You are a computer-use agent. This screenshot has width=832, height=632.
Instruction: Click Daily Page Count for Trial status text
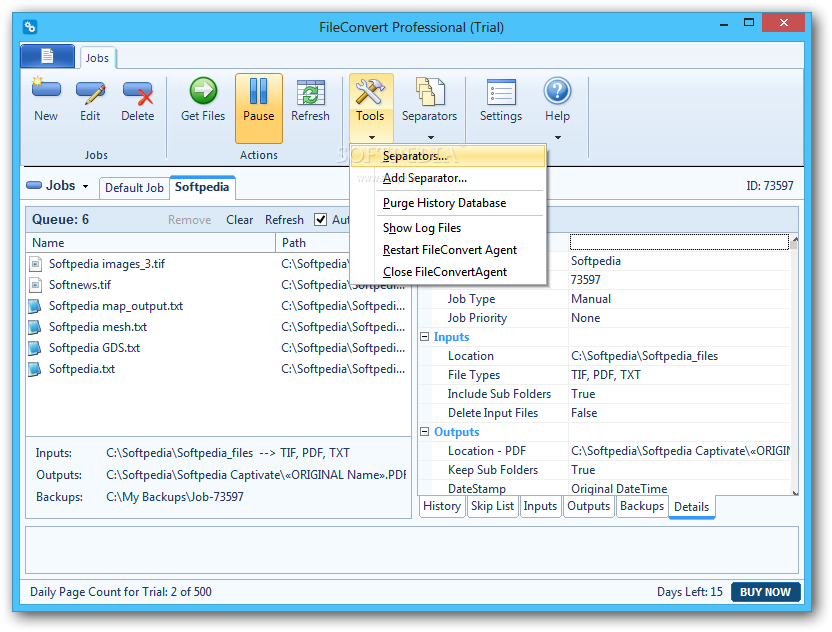121,592
